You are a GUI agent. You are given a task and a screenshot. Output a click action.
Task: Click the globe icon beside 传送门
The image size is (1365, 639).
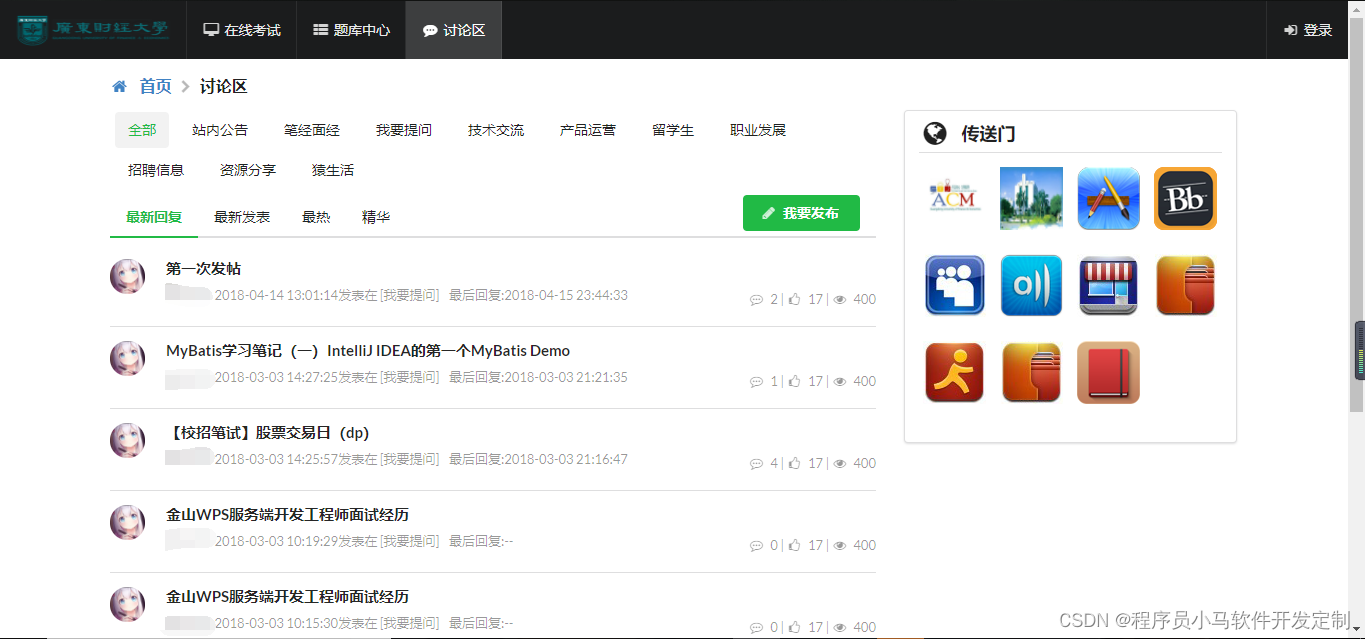point(935,133)
